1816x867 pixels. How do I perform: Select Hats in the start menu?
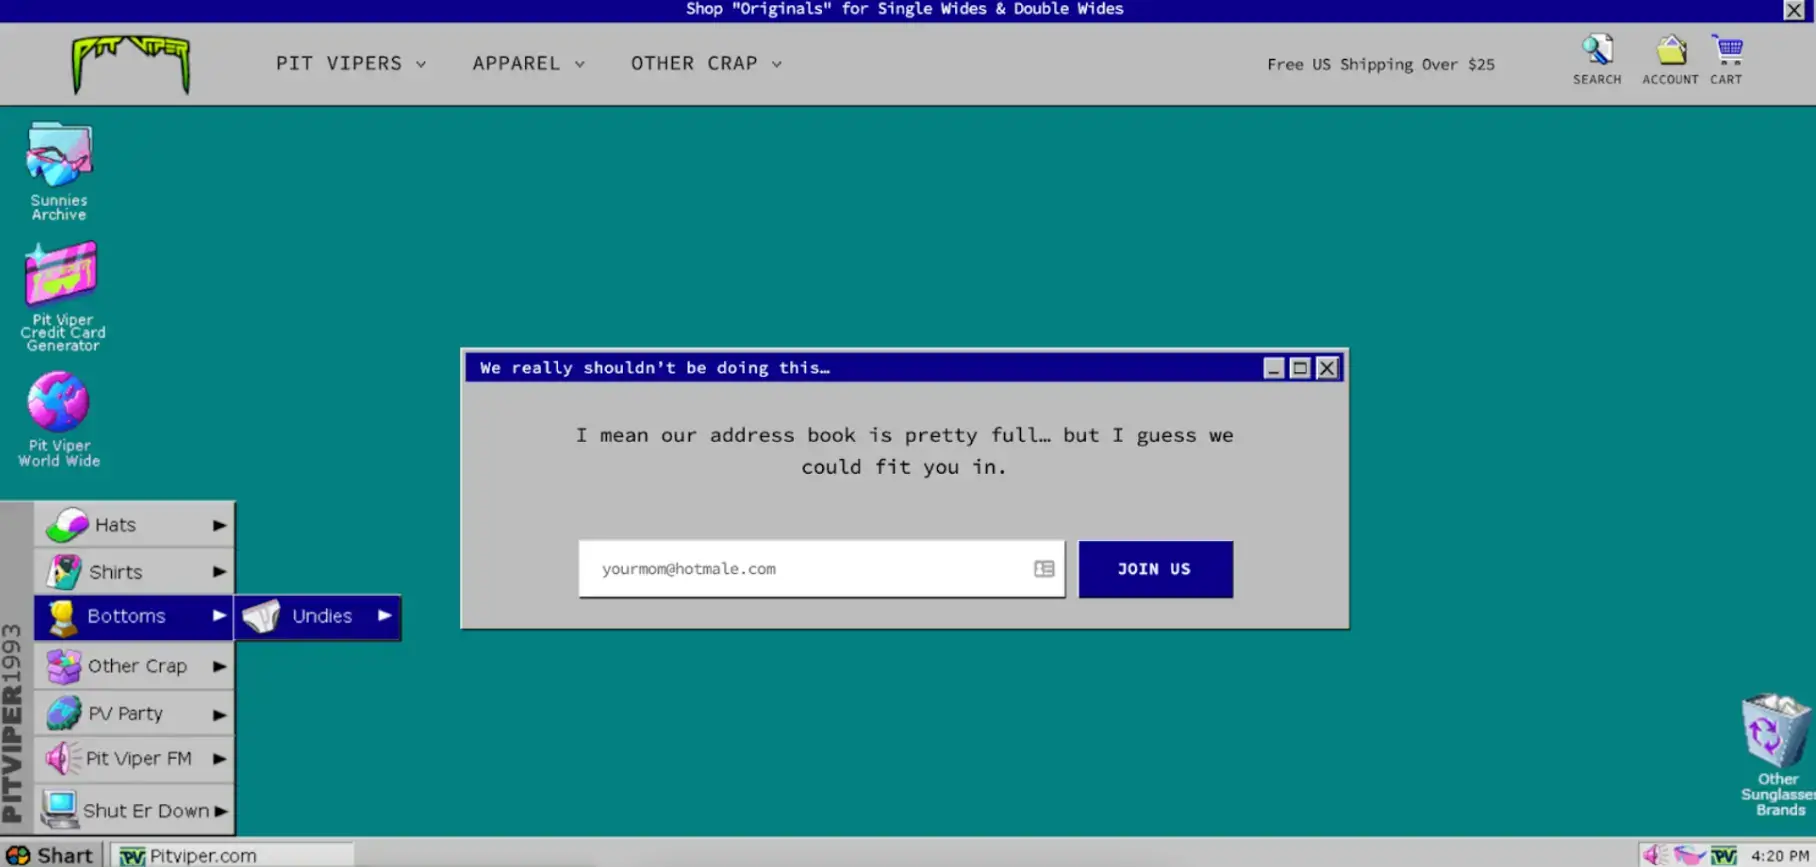click(134, 525)
